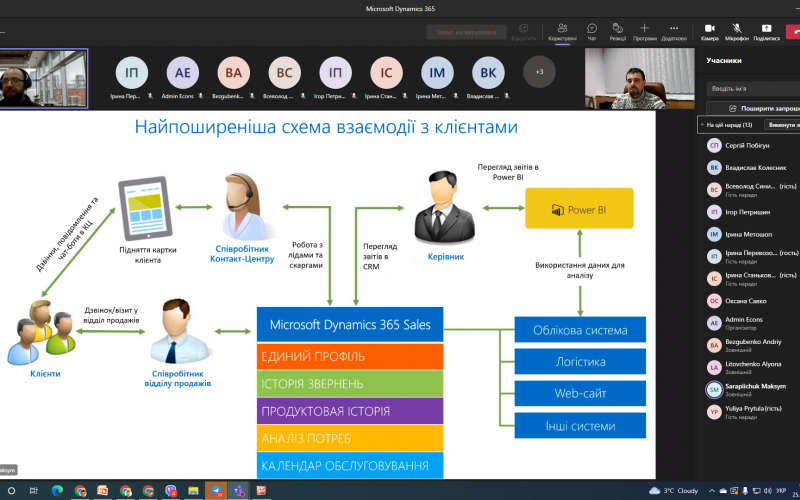Click the ЕДИНИЙ ПРОФІЛЬ orange bar
Screen dimensions: 800x500
pos(350,357)
